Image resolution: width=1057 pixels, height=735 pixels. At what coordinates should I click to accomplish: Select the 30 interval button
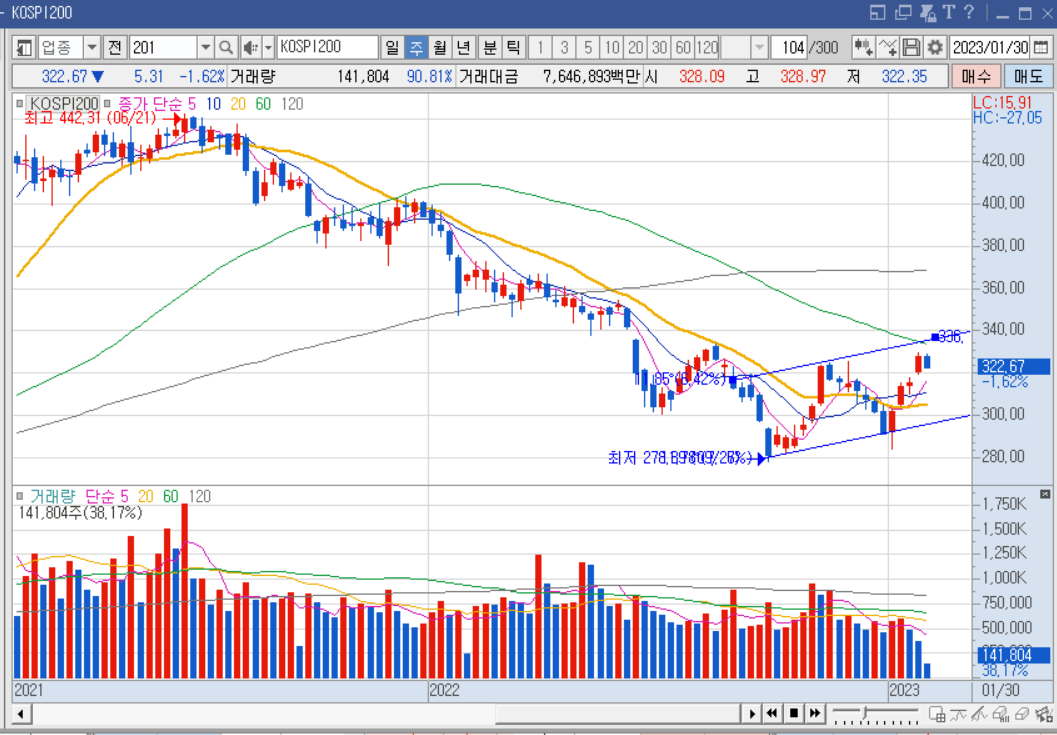659,47
